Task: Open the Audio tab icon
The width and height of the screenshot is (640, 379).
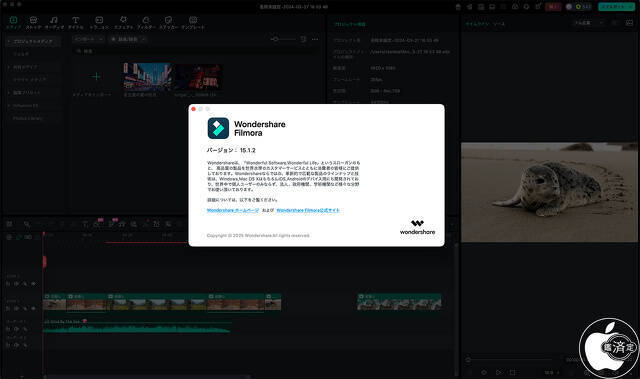Action: [x=54, y=22]
